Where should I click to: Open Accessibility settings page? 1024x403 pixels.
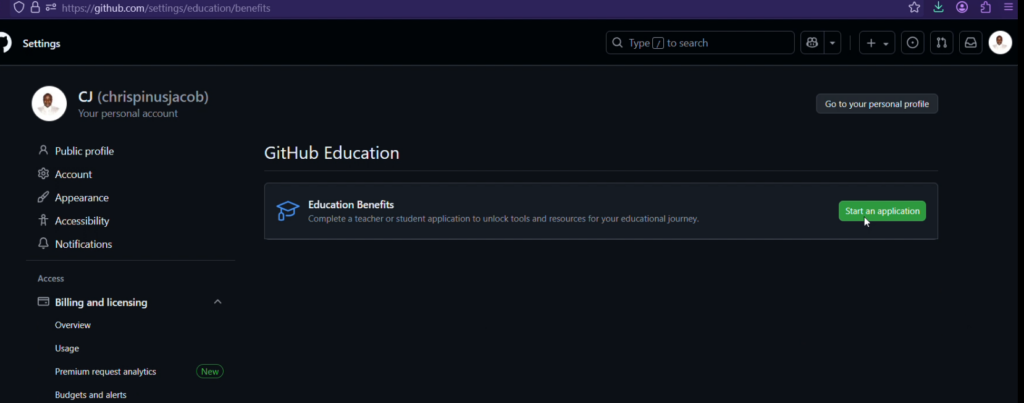coord(82,221)
